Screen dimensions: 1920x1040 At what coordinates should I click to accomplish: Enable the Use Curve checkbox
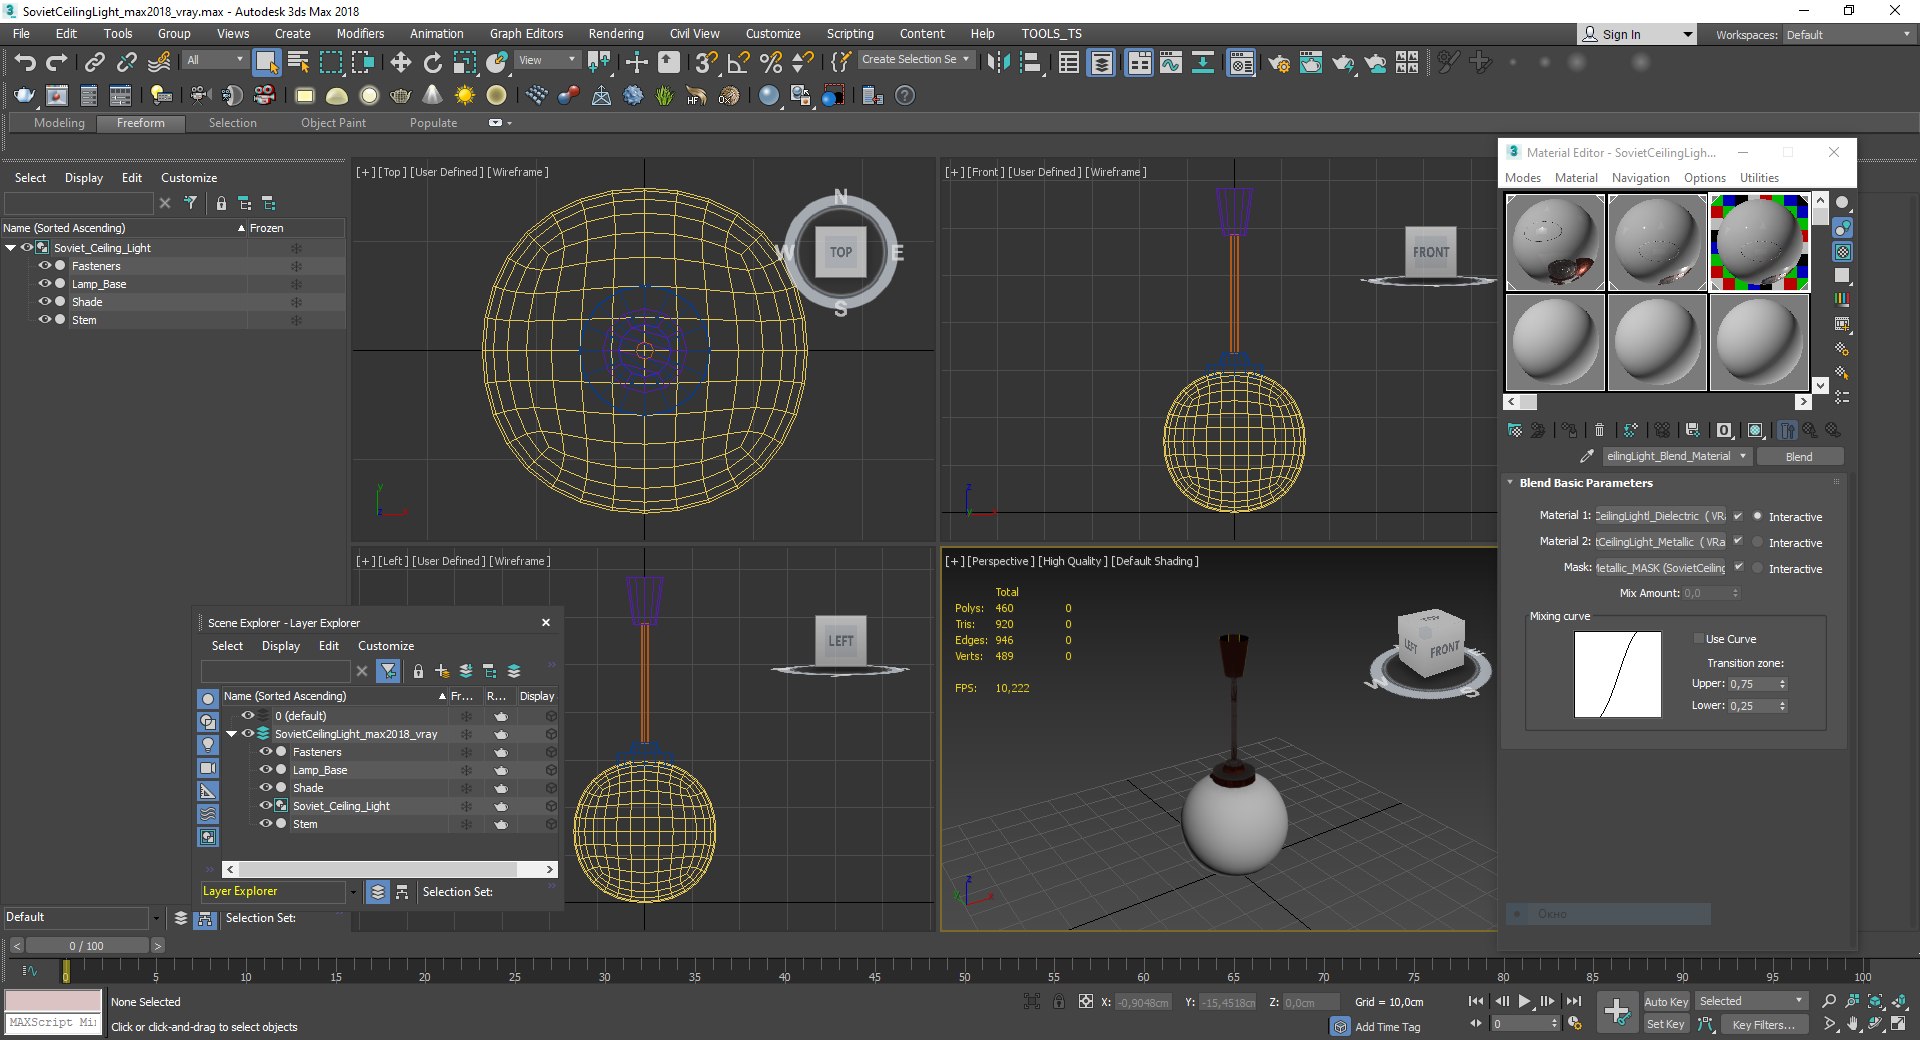coord(1698,639)
